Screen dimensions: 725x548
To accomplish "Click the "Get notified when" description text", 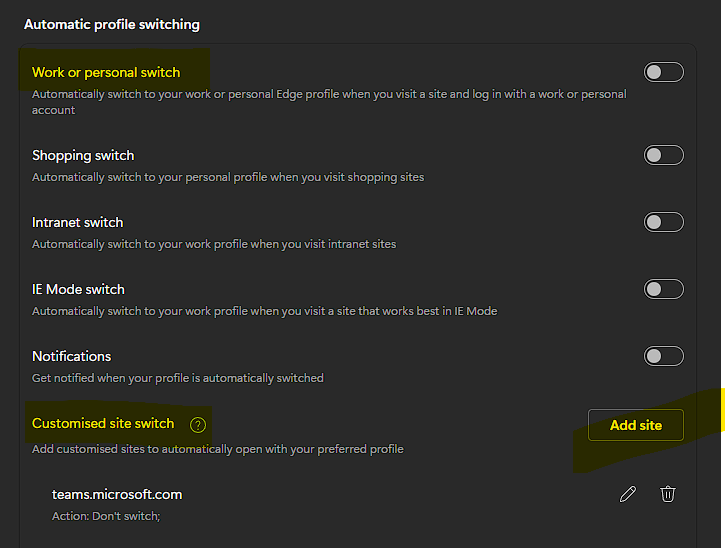I will (x=178, y=378).
